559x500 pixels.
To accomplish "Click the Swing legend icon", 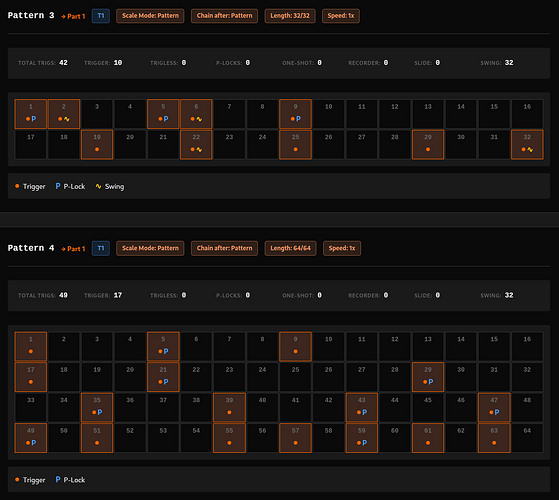I will point(98,186).
